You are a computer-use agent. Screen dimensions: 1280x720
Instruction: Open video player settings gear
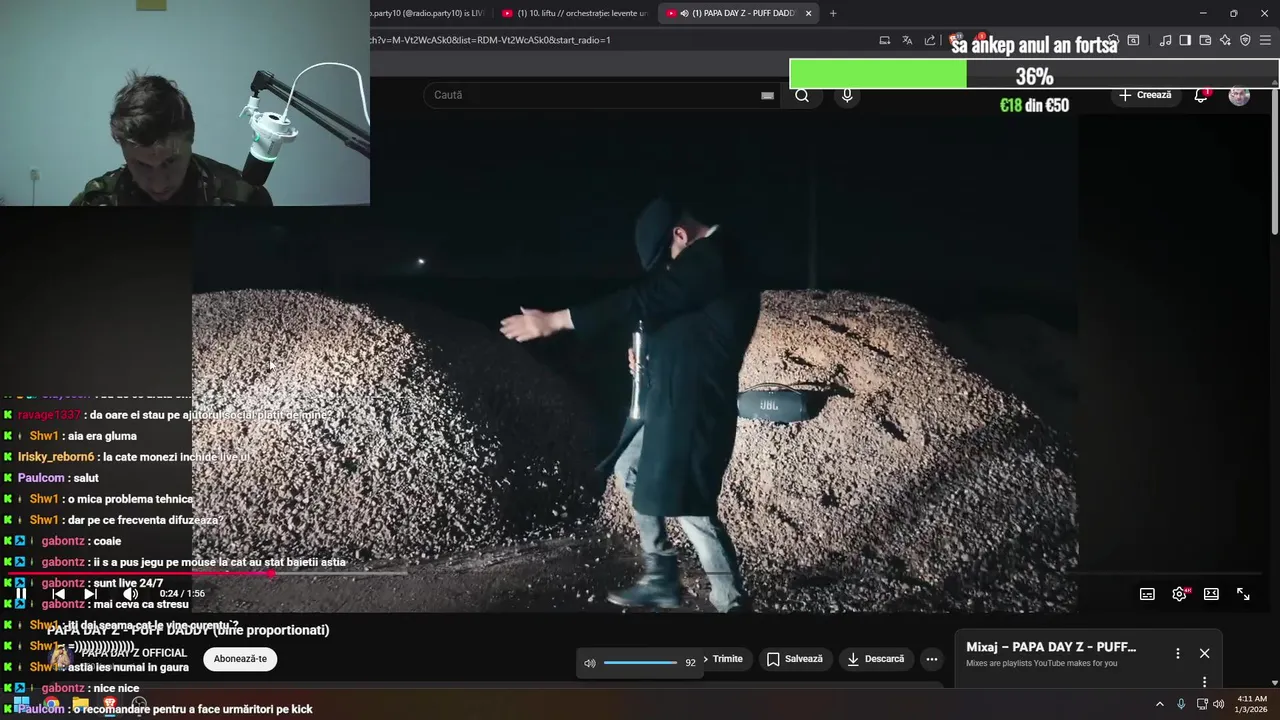(x=1179, y=594)
